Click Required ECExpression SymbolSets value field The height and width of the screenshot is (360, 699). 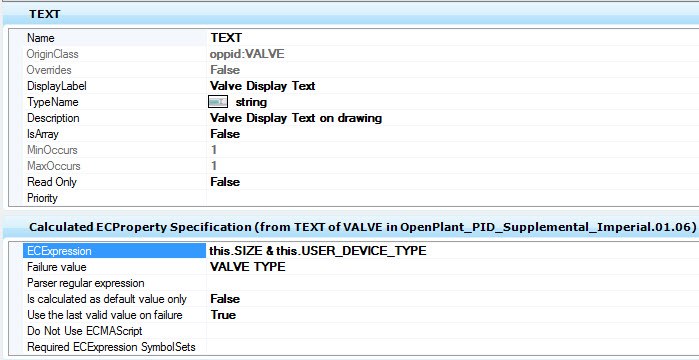[452, 347]
